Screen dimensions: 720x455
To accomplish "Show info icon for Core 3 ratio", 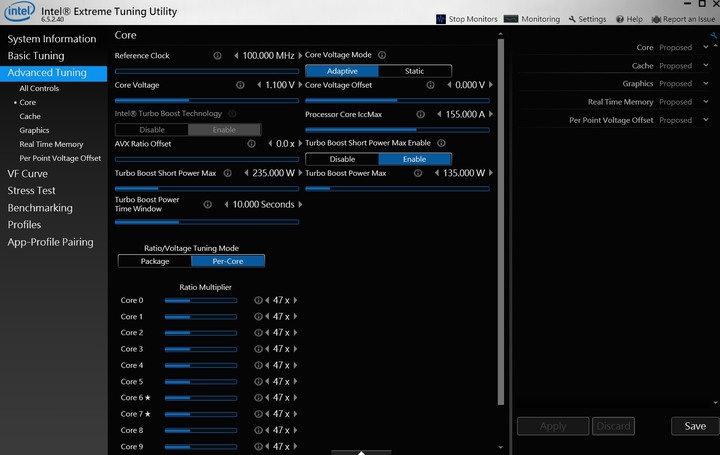I will click(x=259, y=349).
